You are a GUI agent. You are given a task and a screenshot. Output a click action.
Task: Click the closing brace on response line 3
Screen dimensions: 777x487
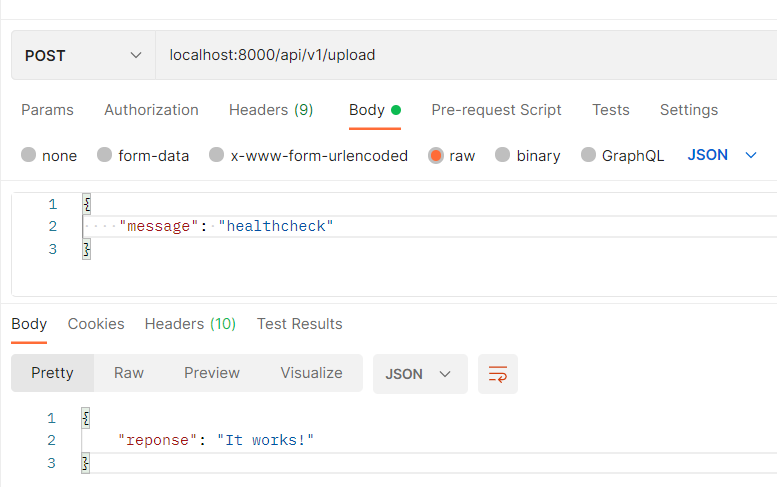click(86, 463)
